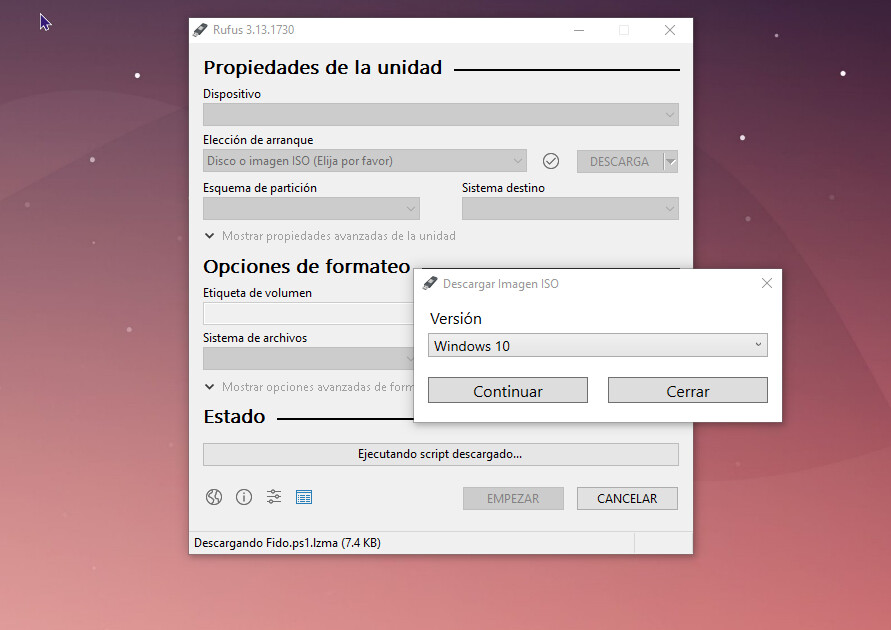
Task: Open the DESCARGA split-button arrow
Action: coord(669,160)
